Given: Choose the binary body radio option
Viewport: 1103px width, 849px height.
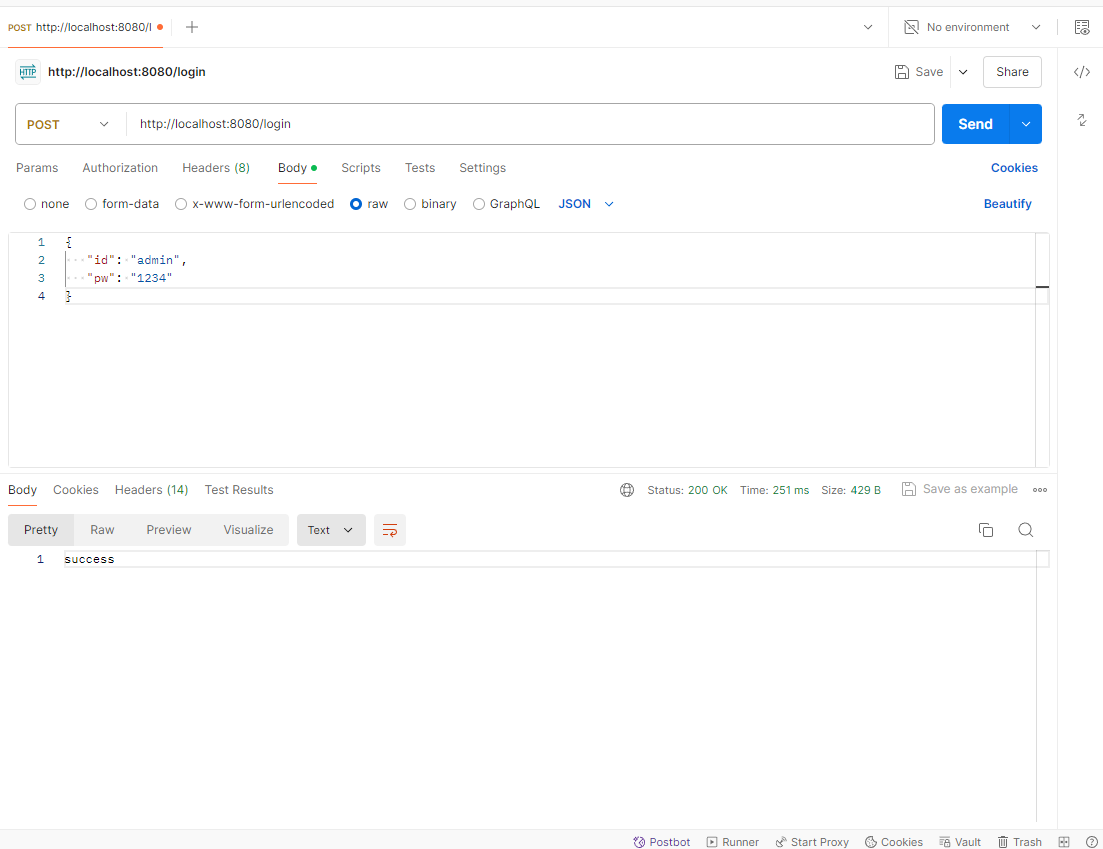Looking at the screenshot, I should (x=409, y=204).
